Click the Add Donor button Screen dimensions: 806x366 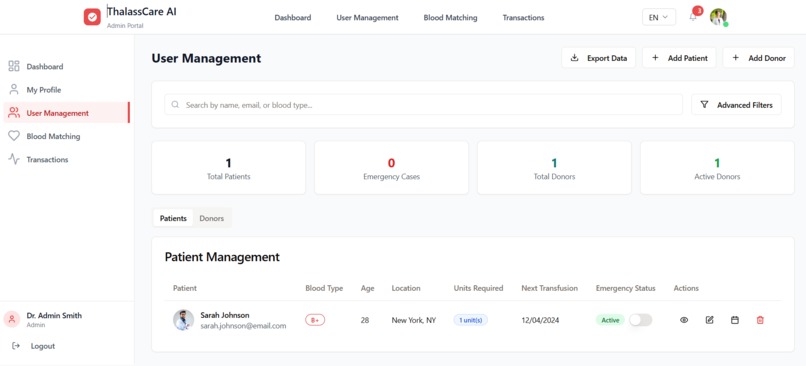[x=759, y=58]
